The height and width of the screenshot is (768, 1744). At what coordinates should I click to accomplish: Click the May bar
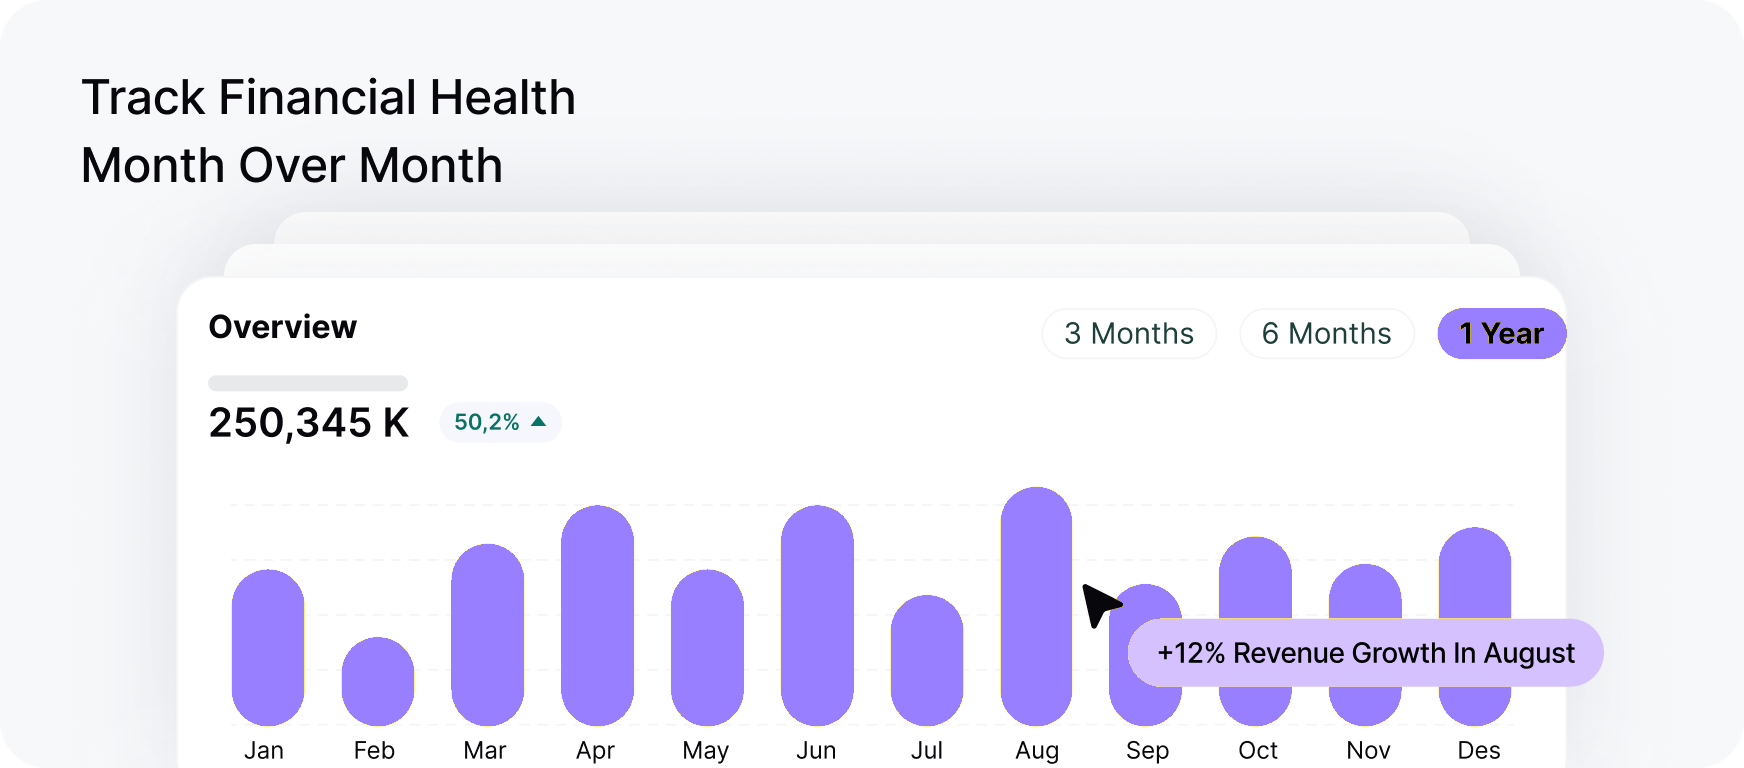pyautogui.click(x=707, y=647)
